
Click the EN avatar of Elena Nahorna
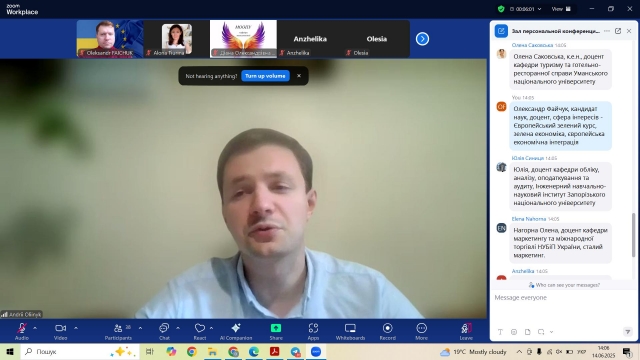tap(501, 228)
